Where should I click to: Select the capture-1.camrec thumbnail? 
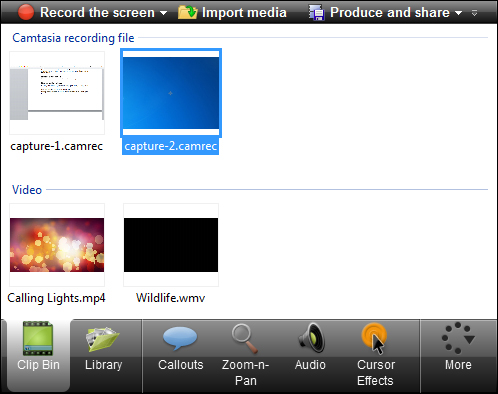pyautogui.click(x=57, y=93)
